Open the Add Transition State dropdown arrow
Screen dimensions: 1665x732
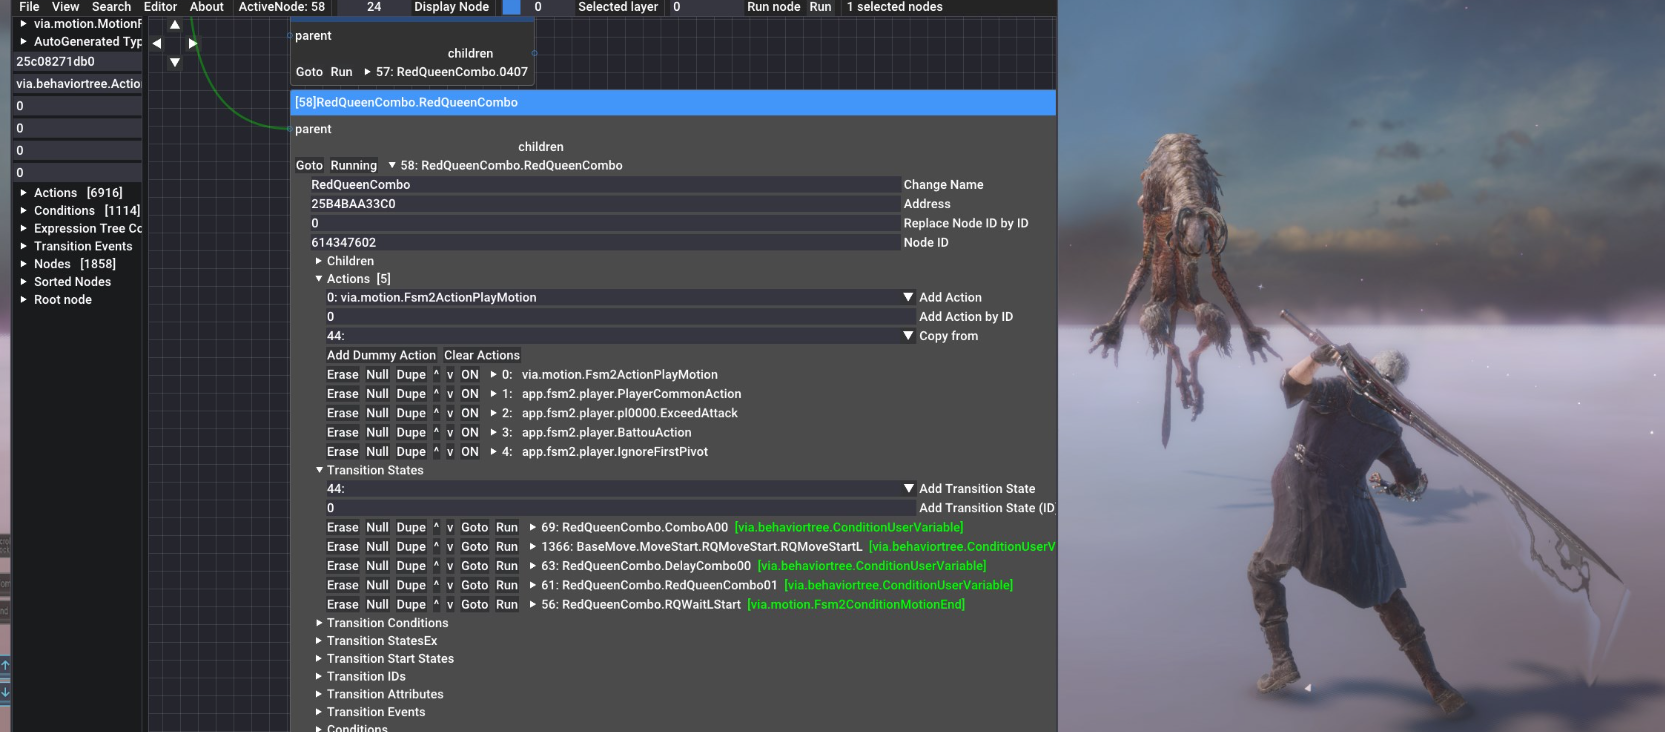click(909, 489)
